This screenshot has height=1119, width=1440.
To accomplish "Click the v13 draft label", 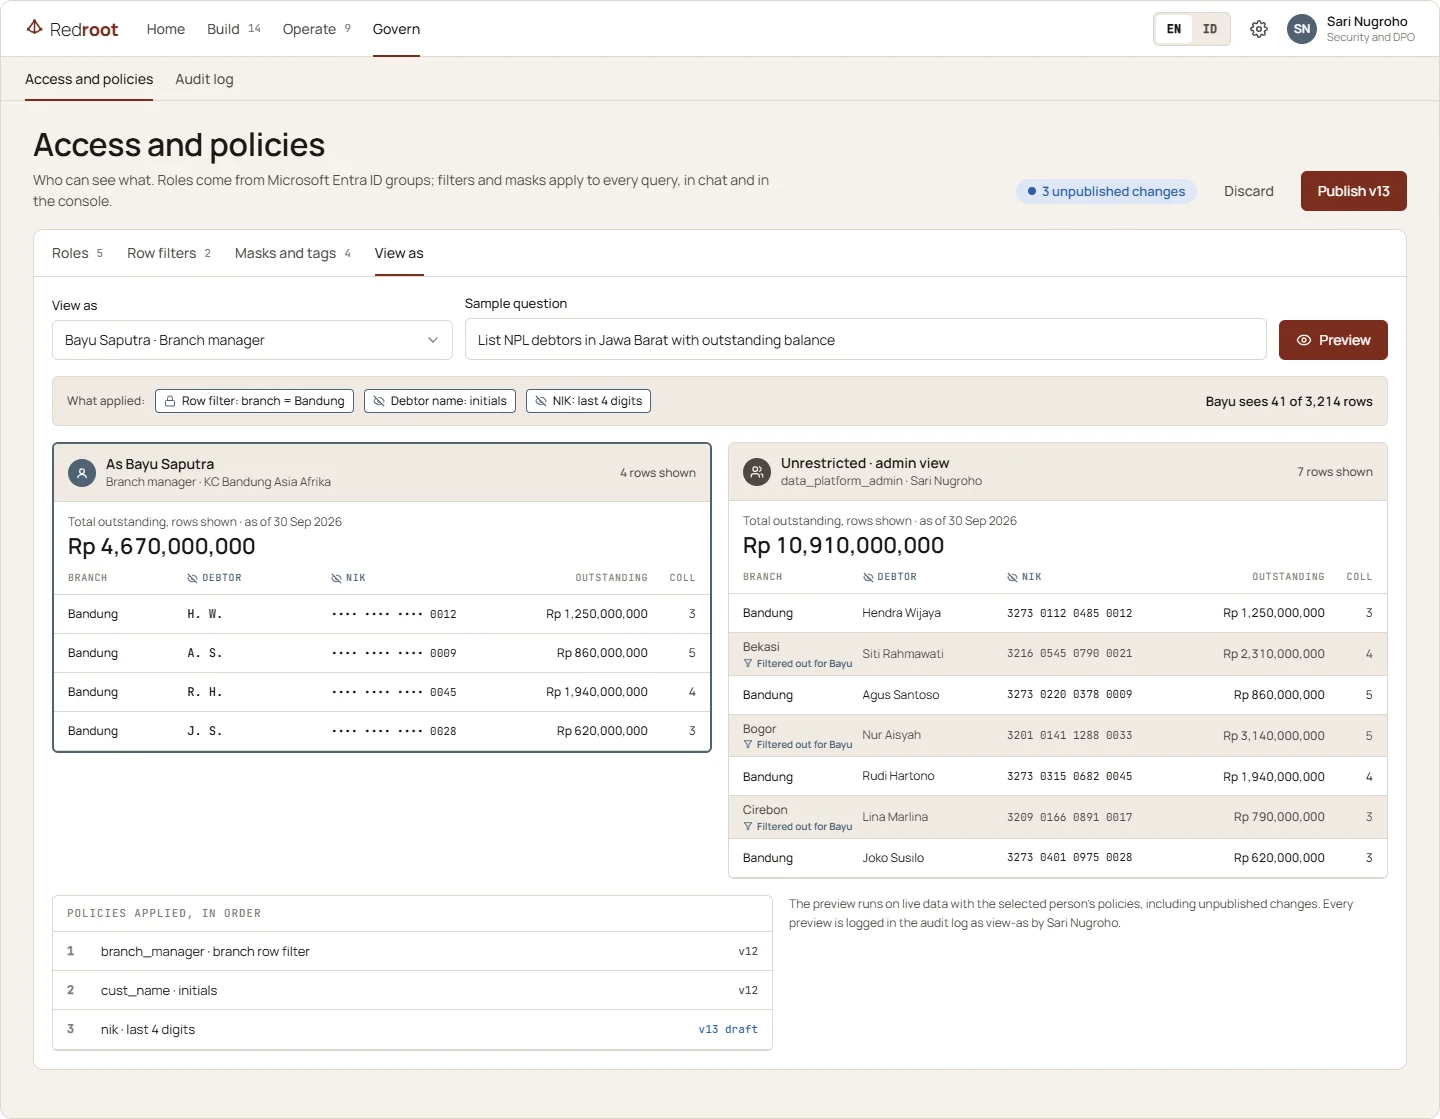I will click(x=728, y=1029).
